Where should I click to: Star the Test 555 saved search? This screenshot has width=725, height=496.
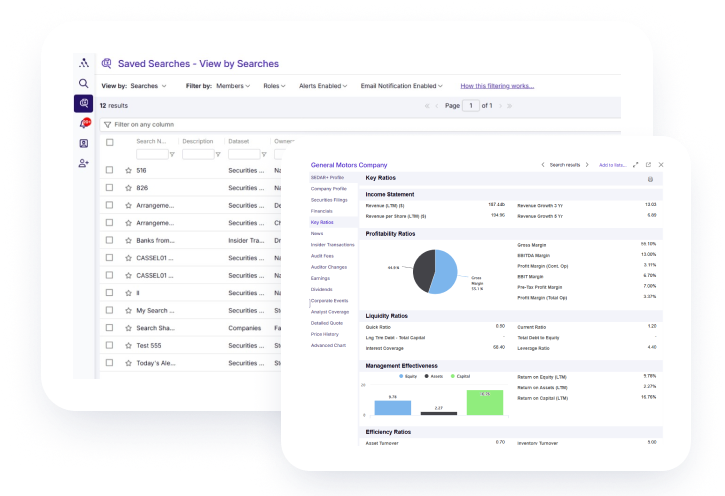(129, 345)
